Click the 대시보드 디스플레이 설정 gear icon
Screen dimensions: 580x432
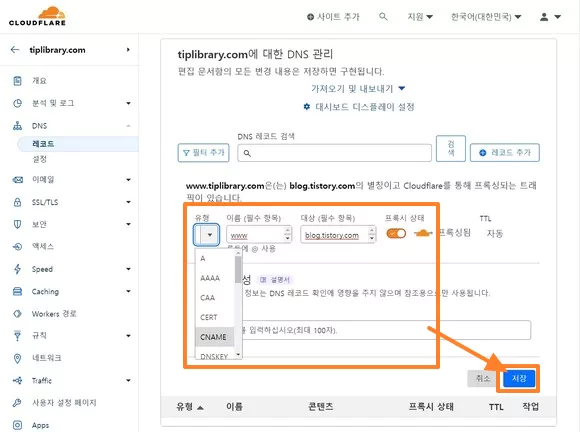307,107
